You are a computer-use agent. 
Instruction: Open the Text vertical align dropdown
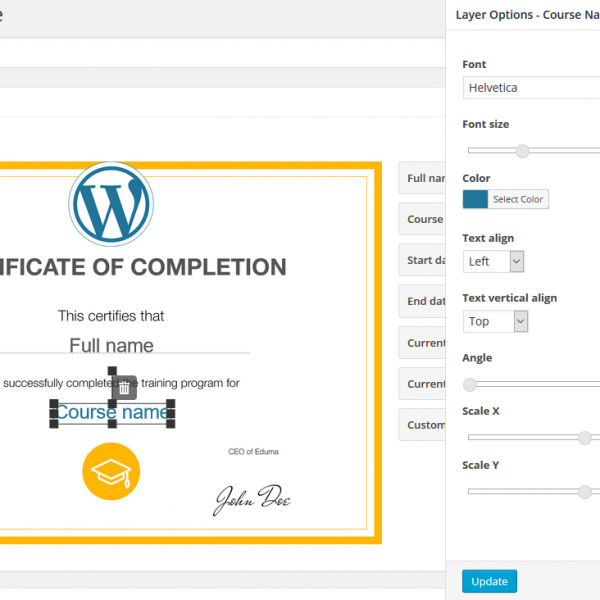496,321
